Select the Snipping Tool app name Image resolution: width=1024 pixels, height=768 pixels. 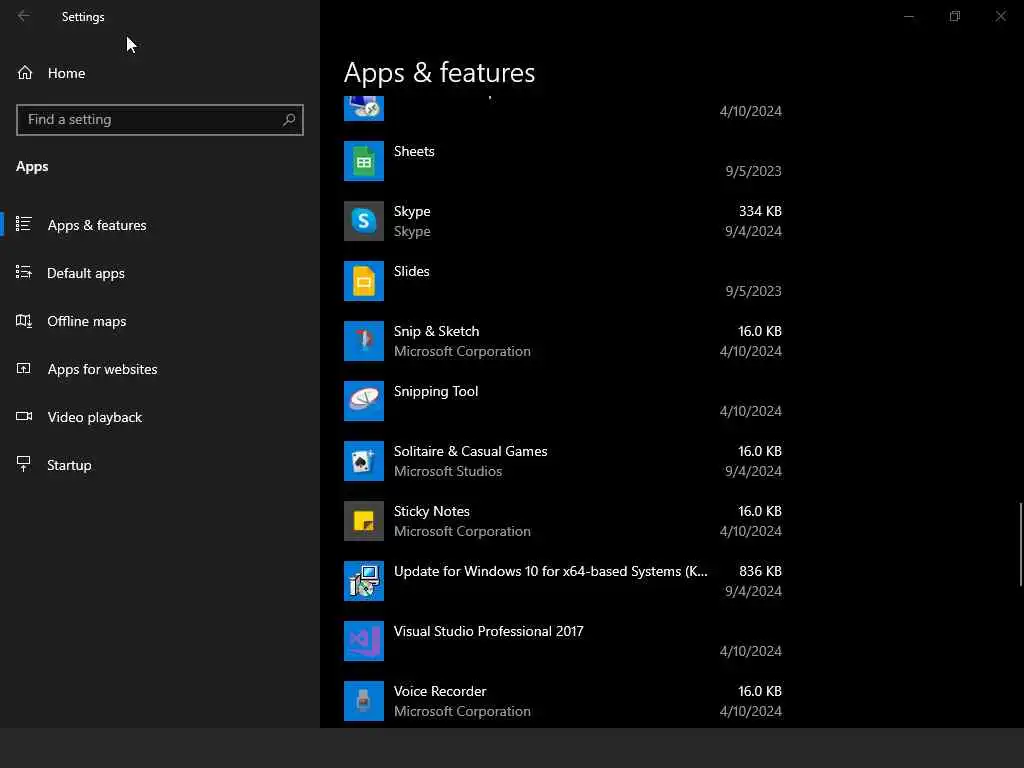[436, 392]
